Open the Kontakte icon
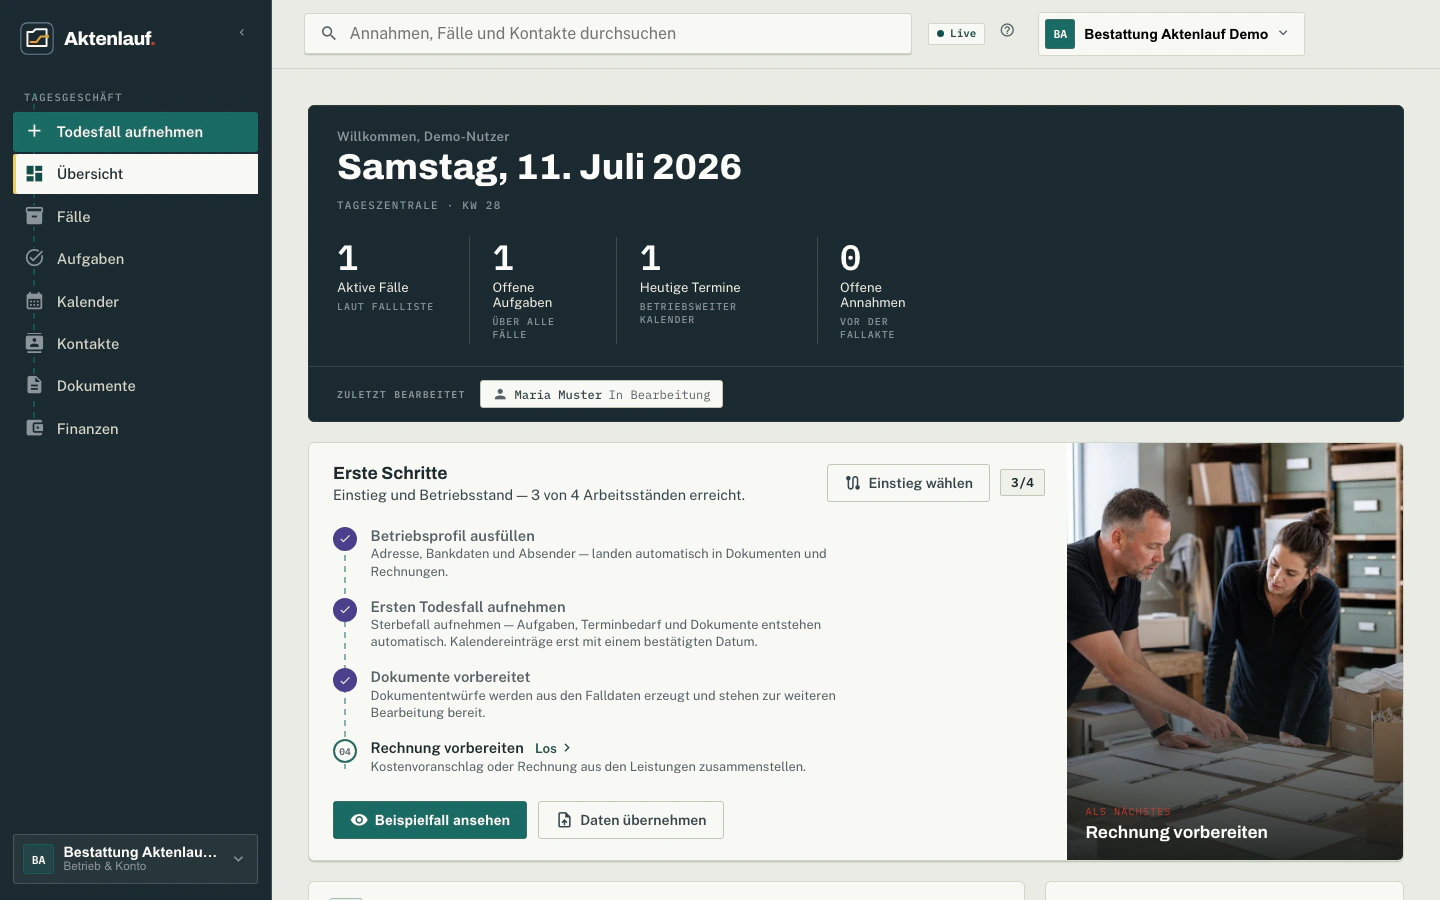Screen dimensions: 1440x900 [x=34, y=343]
